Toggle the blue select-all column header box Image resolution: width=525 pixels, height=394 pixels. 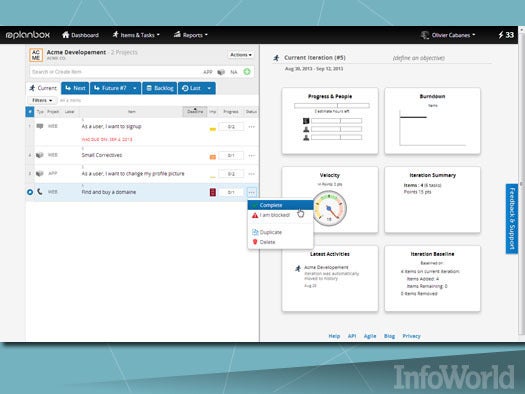coord(30,111)
